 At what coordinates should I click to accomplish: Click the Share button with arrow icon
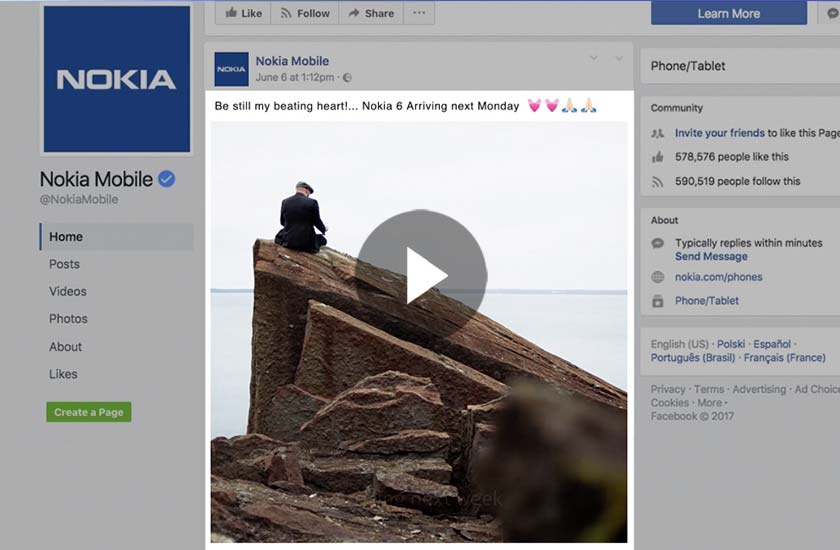[x=371, y=13]
